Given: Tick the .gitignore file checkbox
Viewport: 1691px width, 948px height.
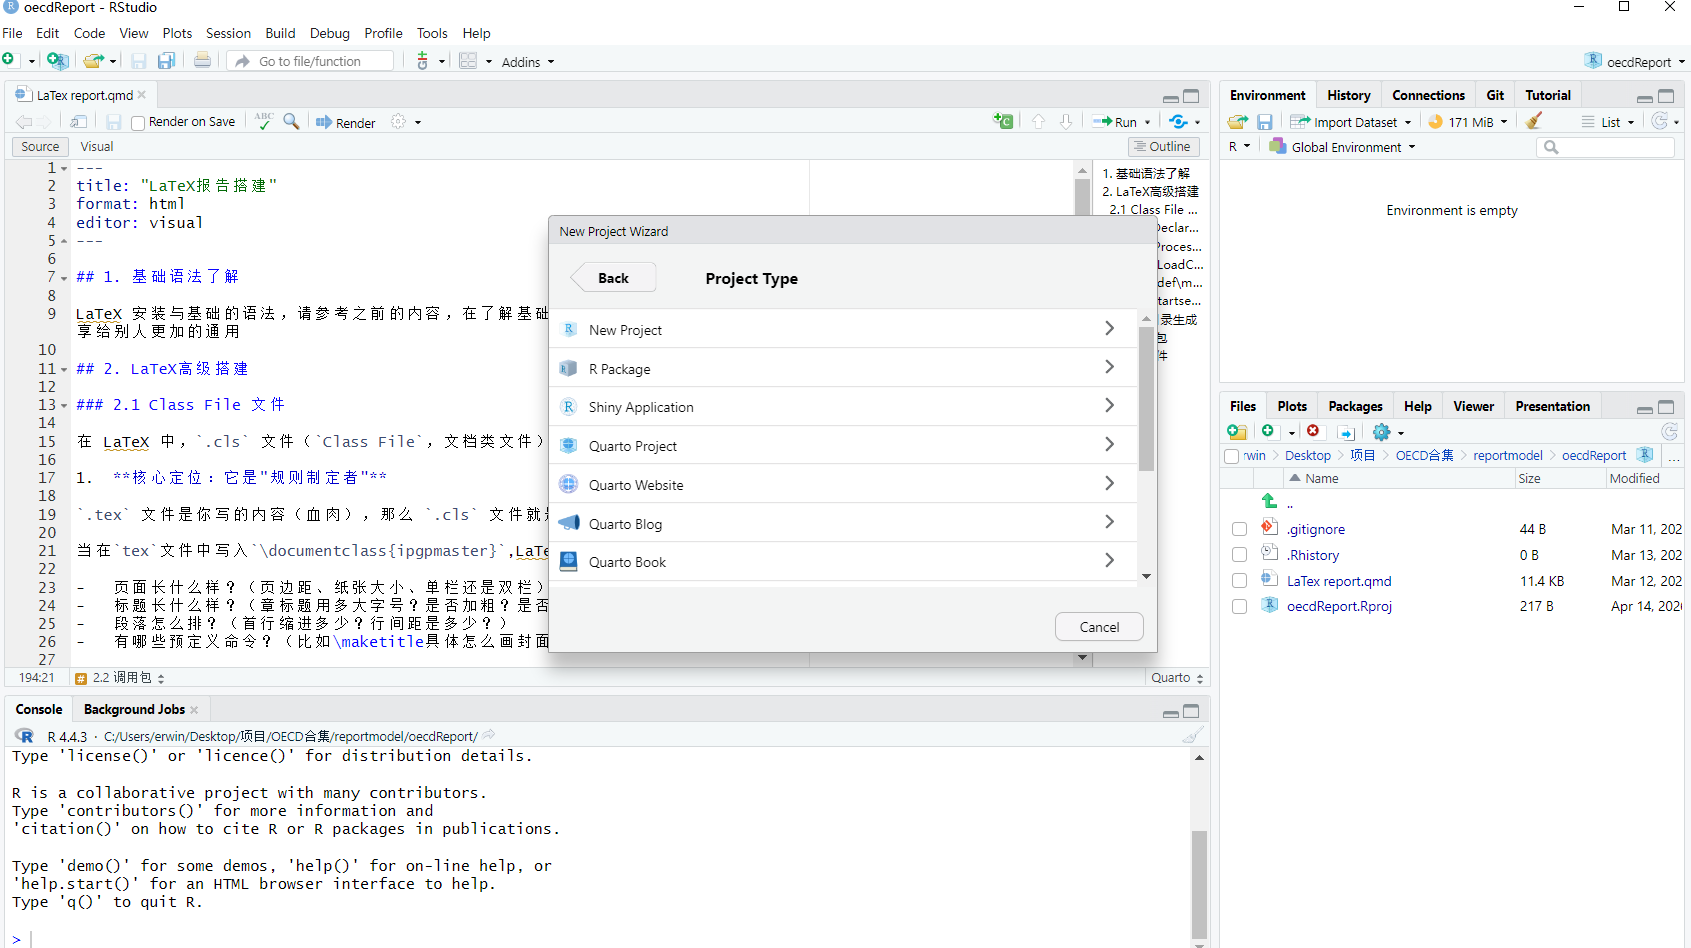Looking at the screenshot, I should click(1239, 529).
